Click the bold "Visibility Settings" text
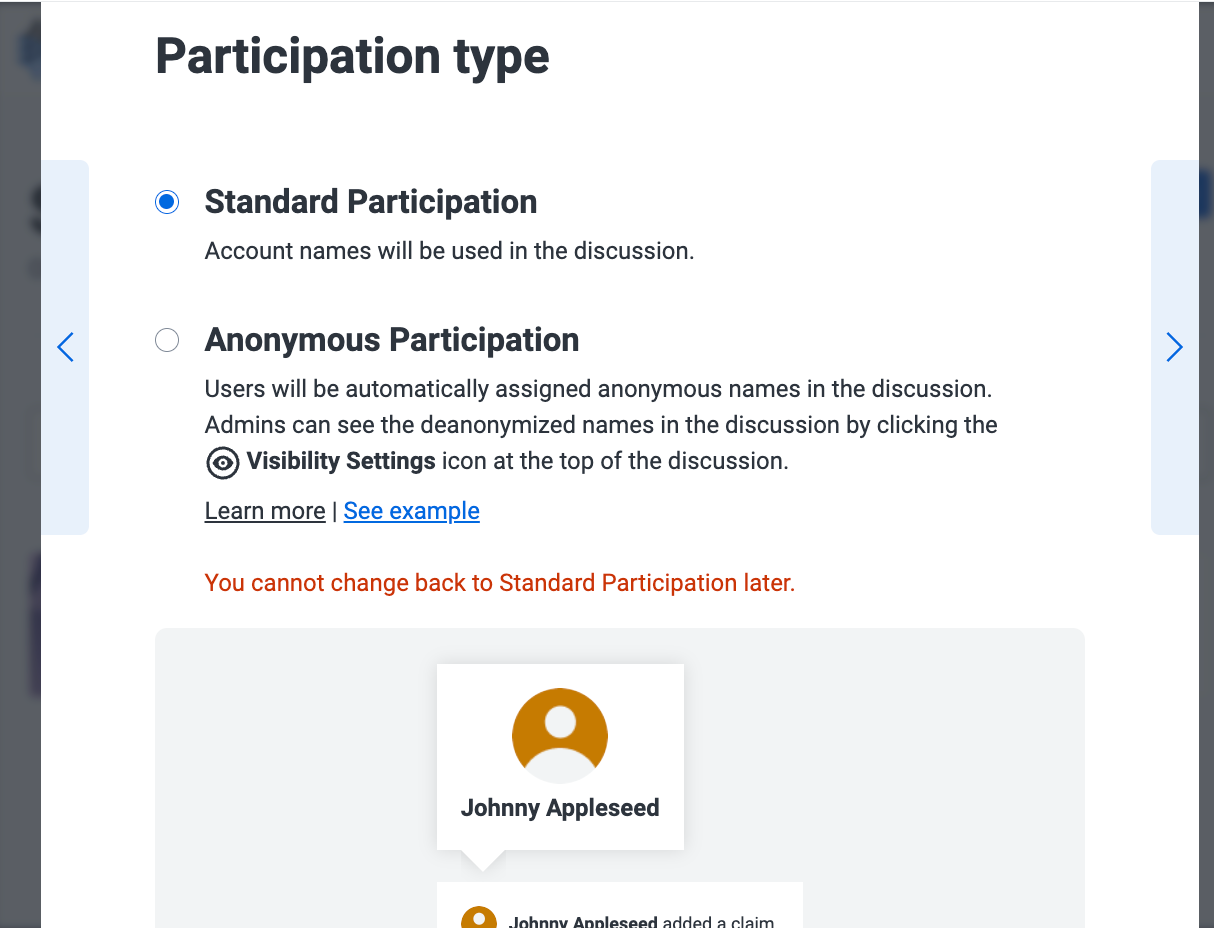 (340, 461)
